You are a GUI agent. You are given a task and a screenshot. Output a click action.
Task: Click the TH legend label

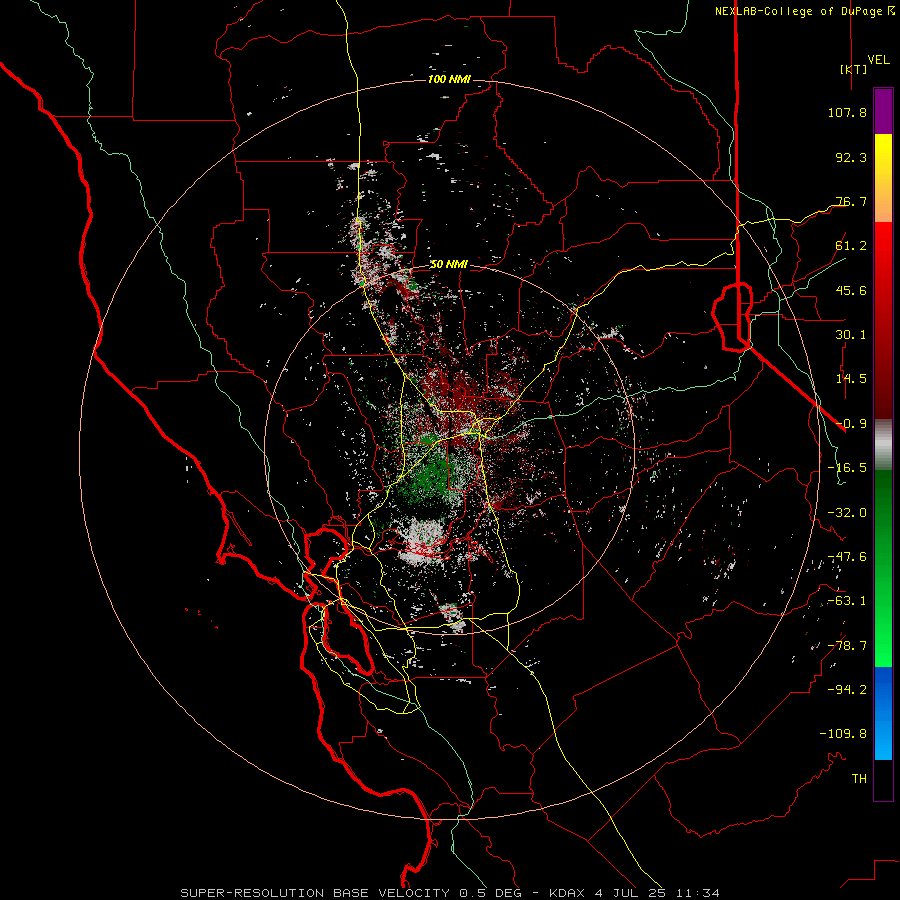[x=859, y=779]
